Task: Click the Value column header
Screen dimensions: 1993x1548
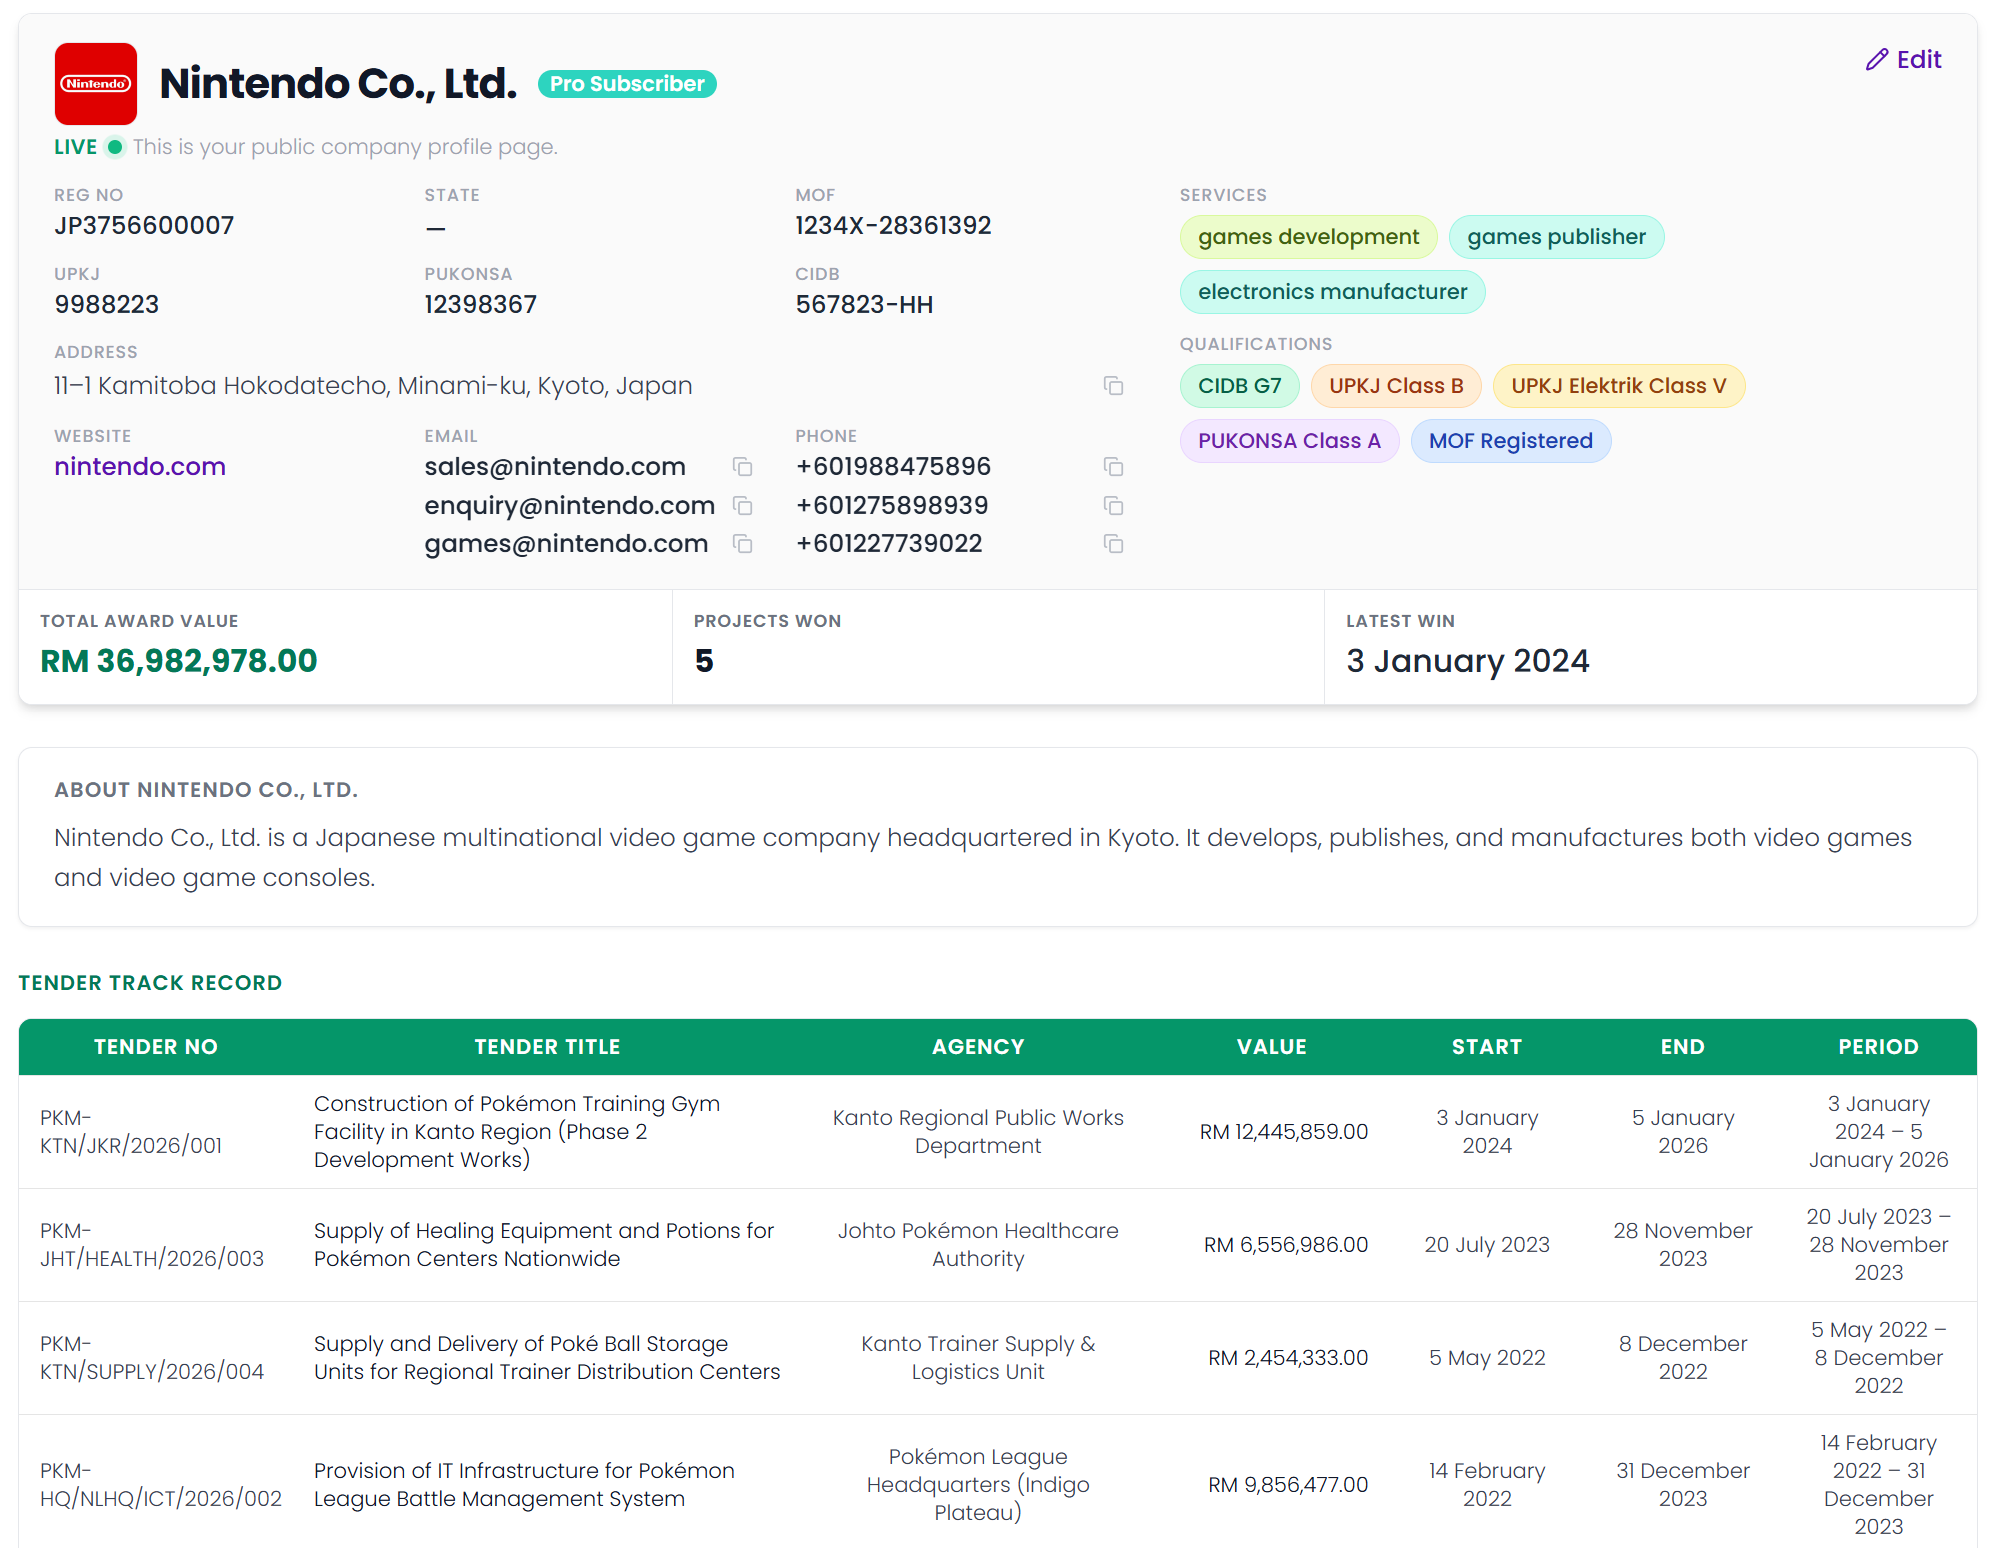Action: coord(1272,1047)
